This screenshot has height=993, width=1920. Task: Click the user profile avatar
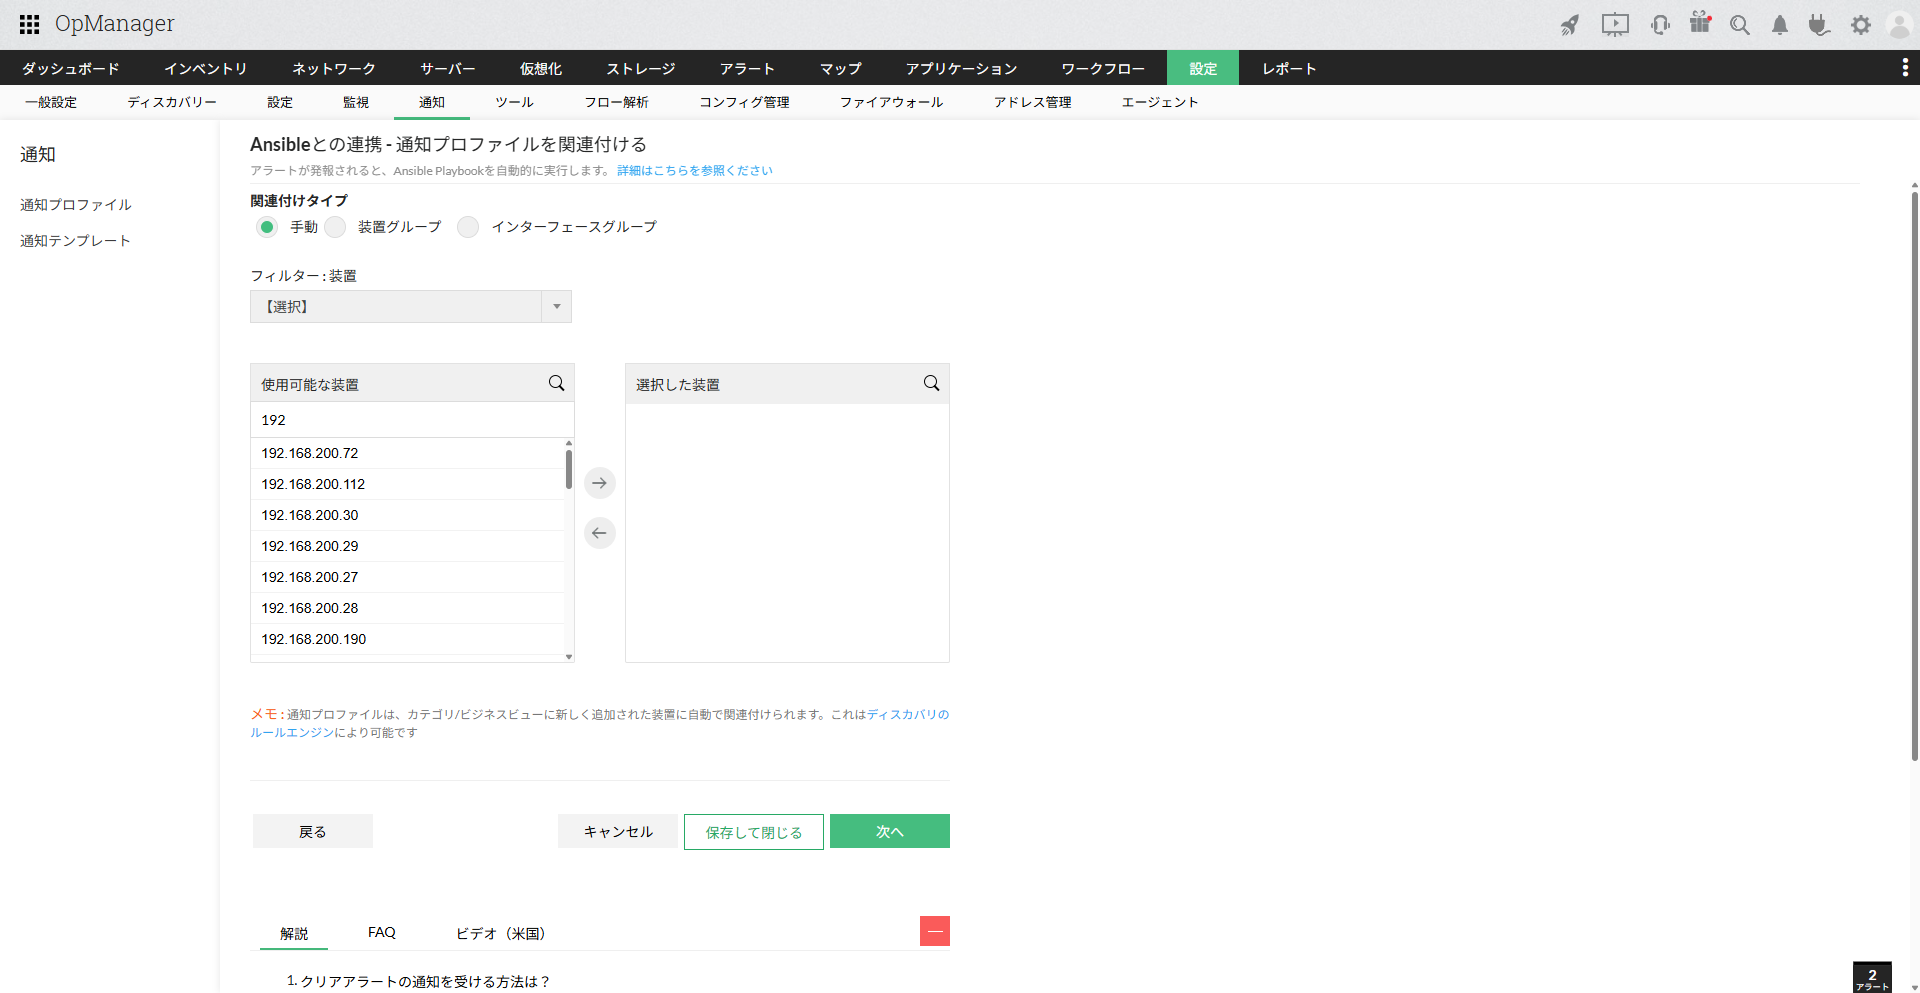click(1899, 25)
